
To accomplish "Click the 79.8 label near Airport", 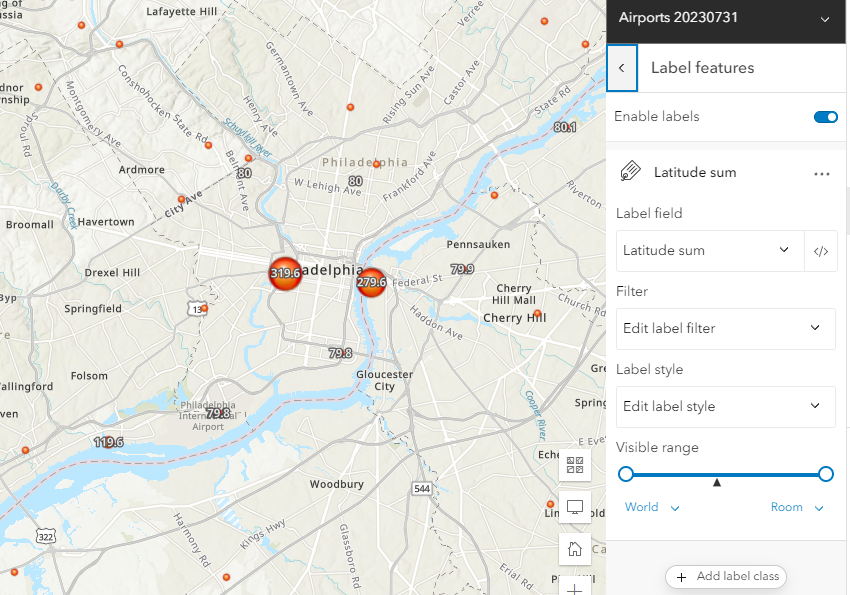I will pyautogui.click(x=218, y=413).
